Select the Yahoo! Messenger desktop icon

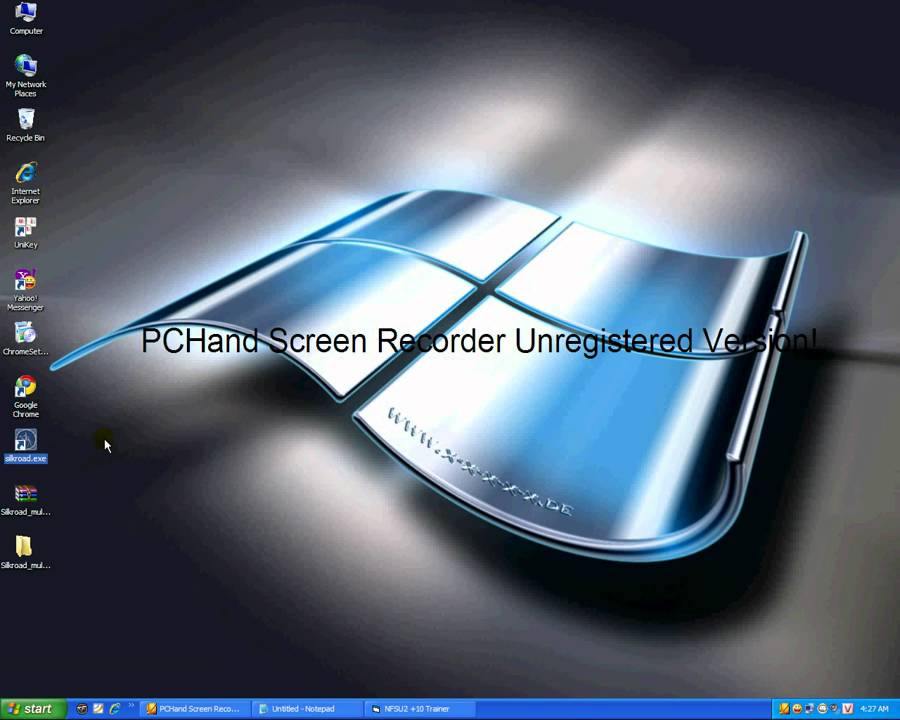[x=26, y=290]
